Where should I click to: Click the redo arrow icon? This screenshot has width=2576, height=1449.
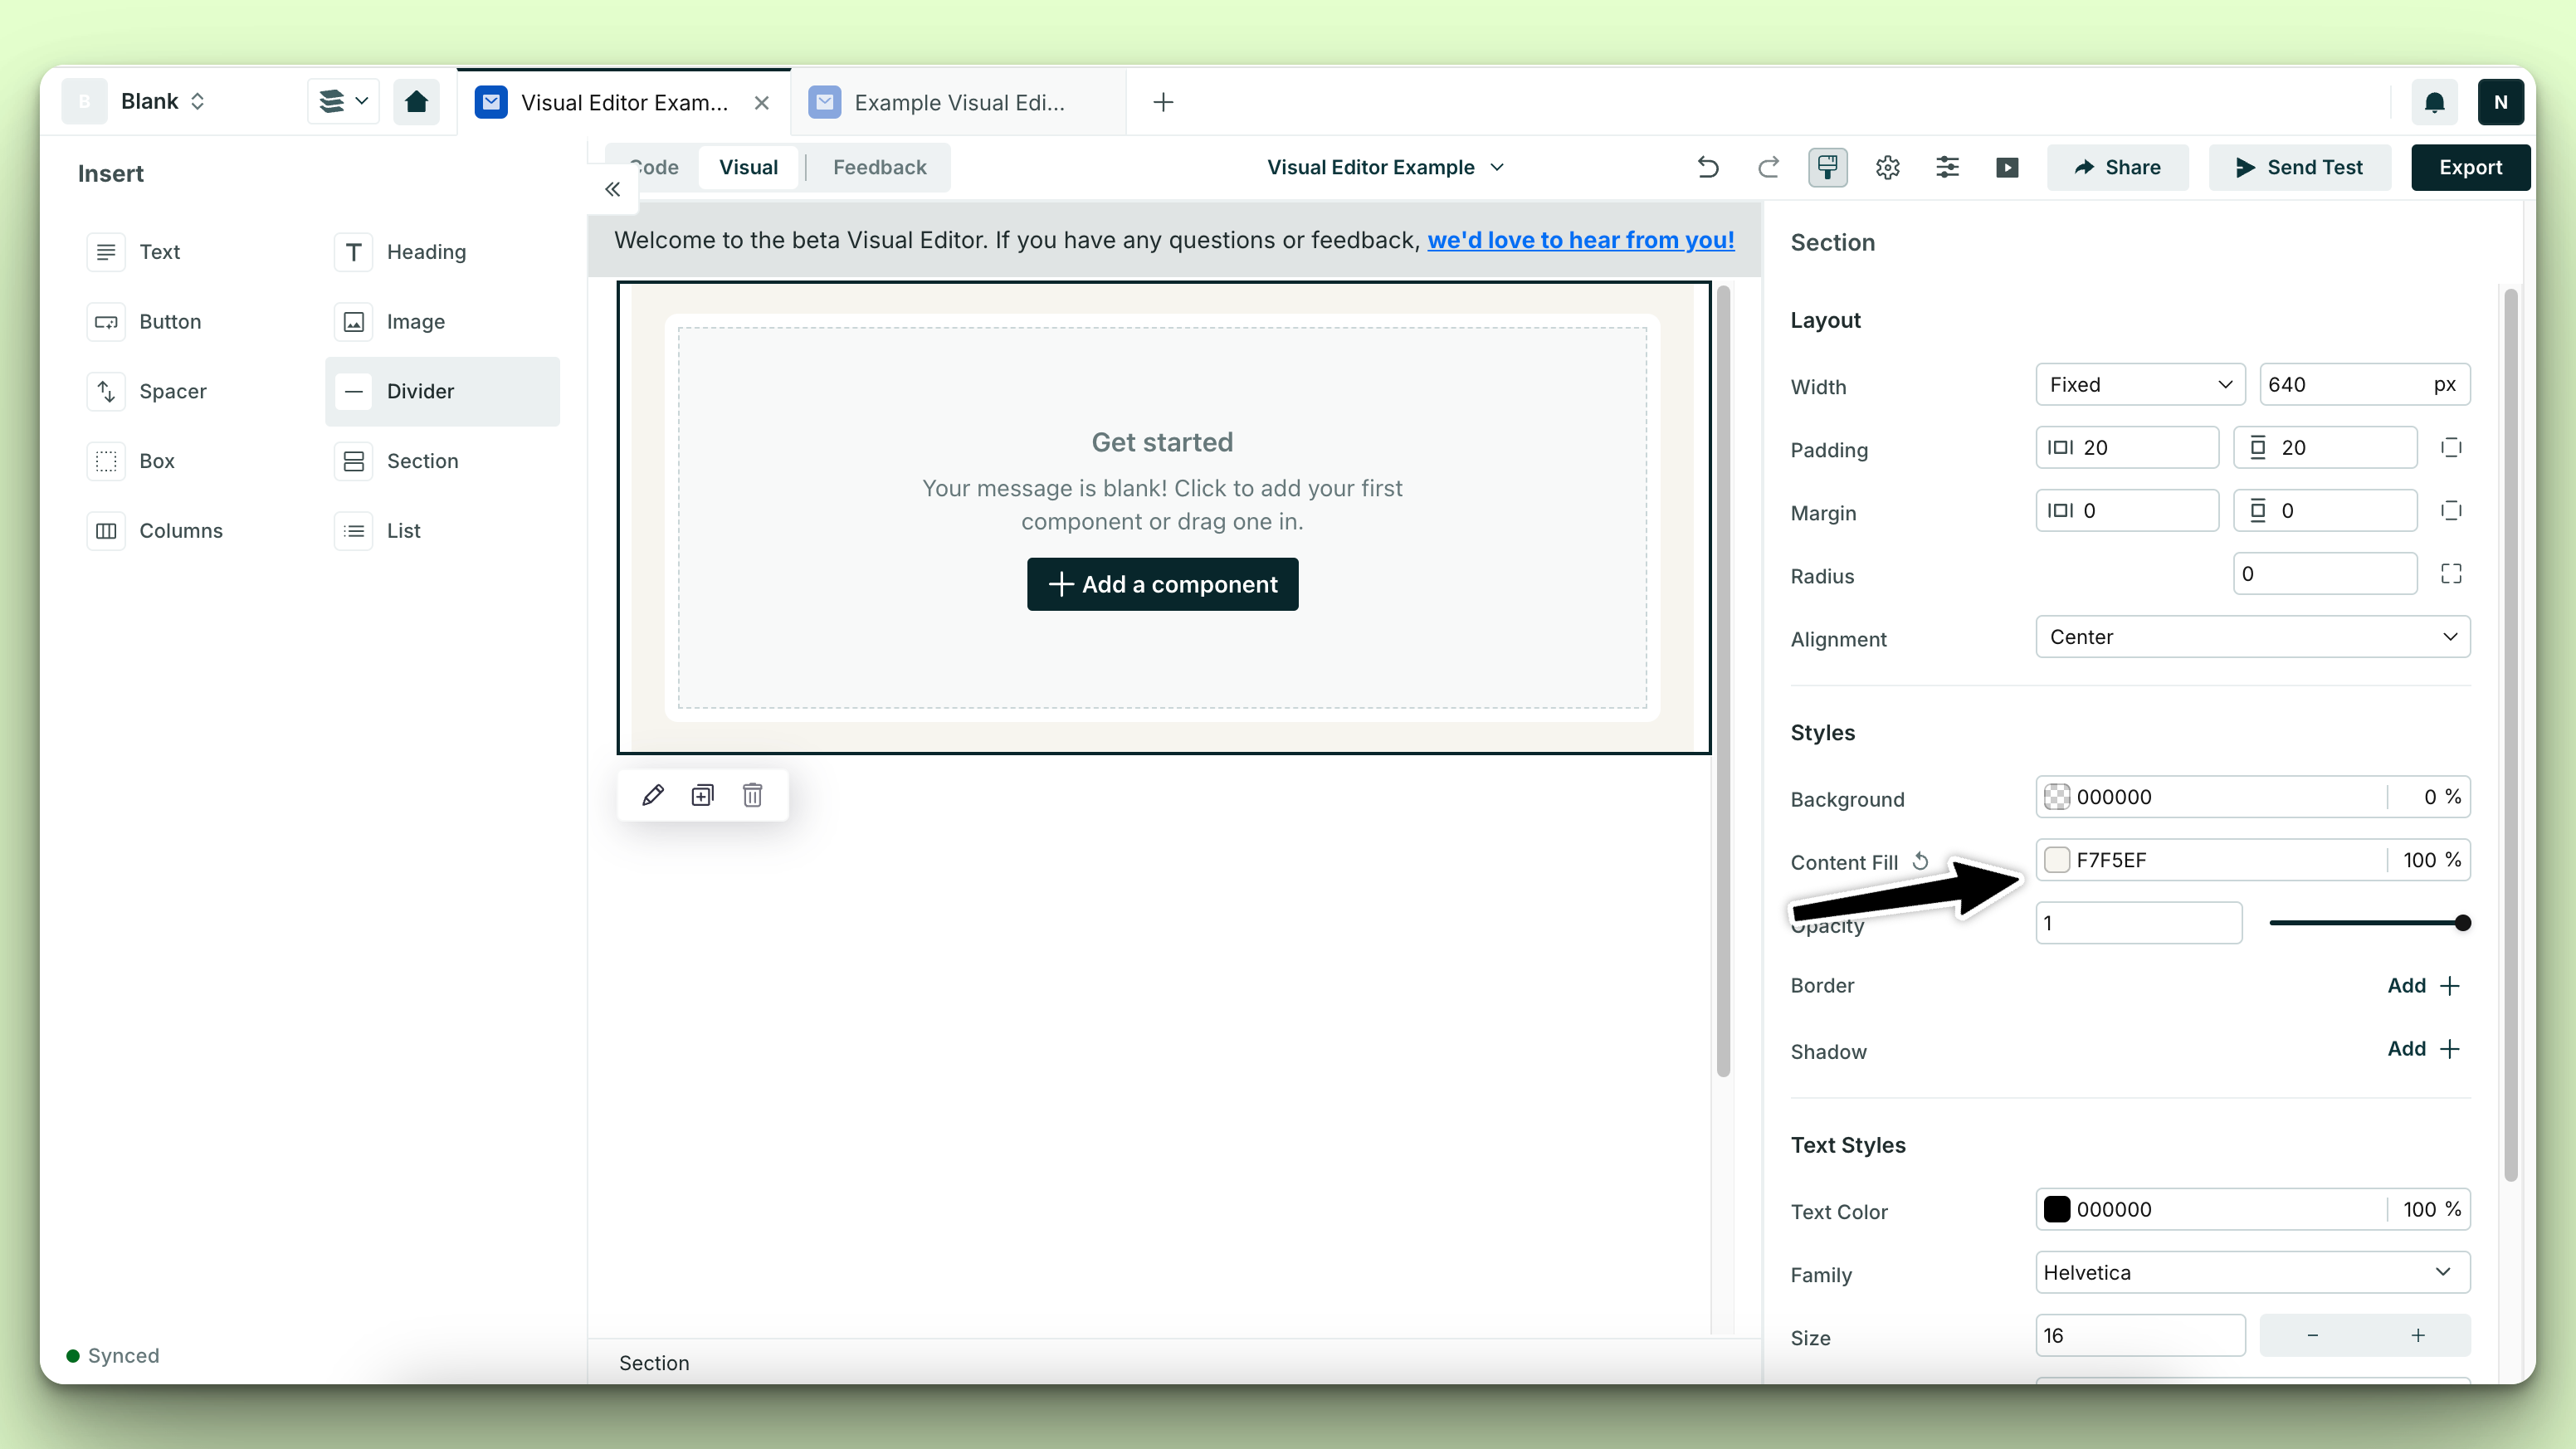(1768, 167)
